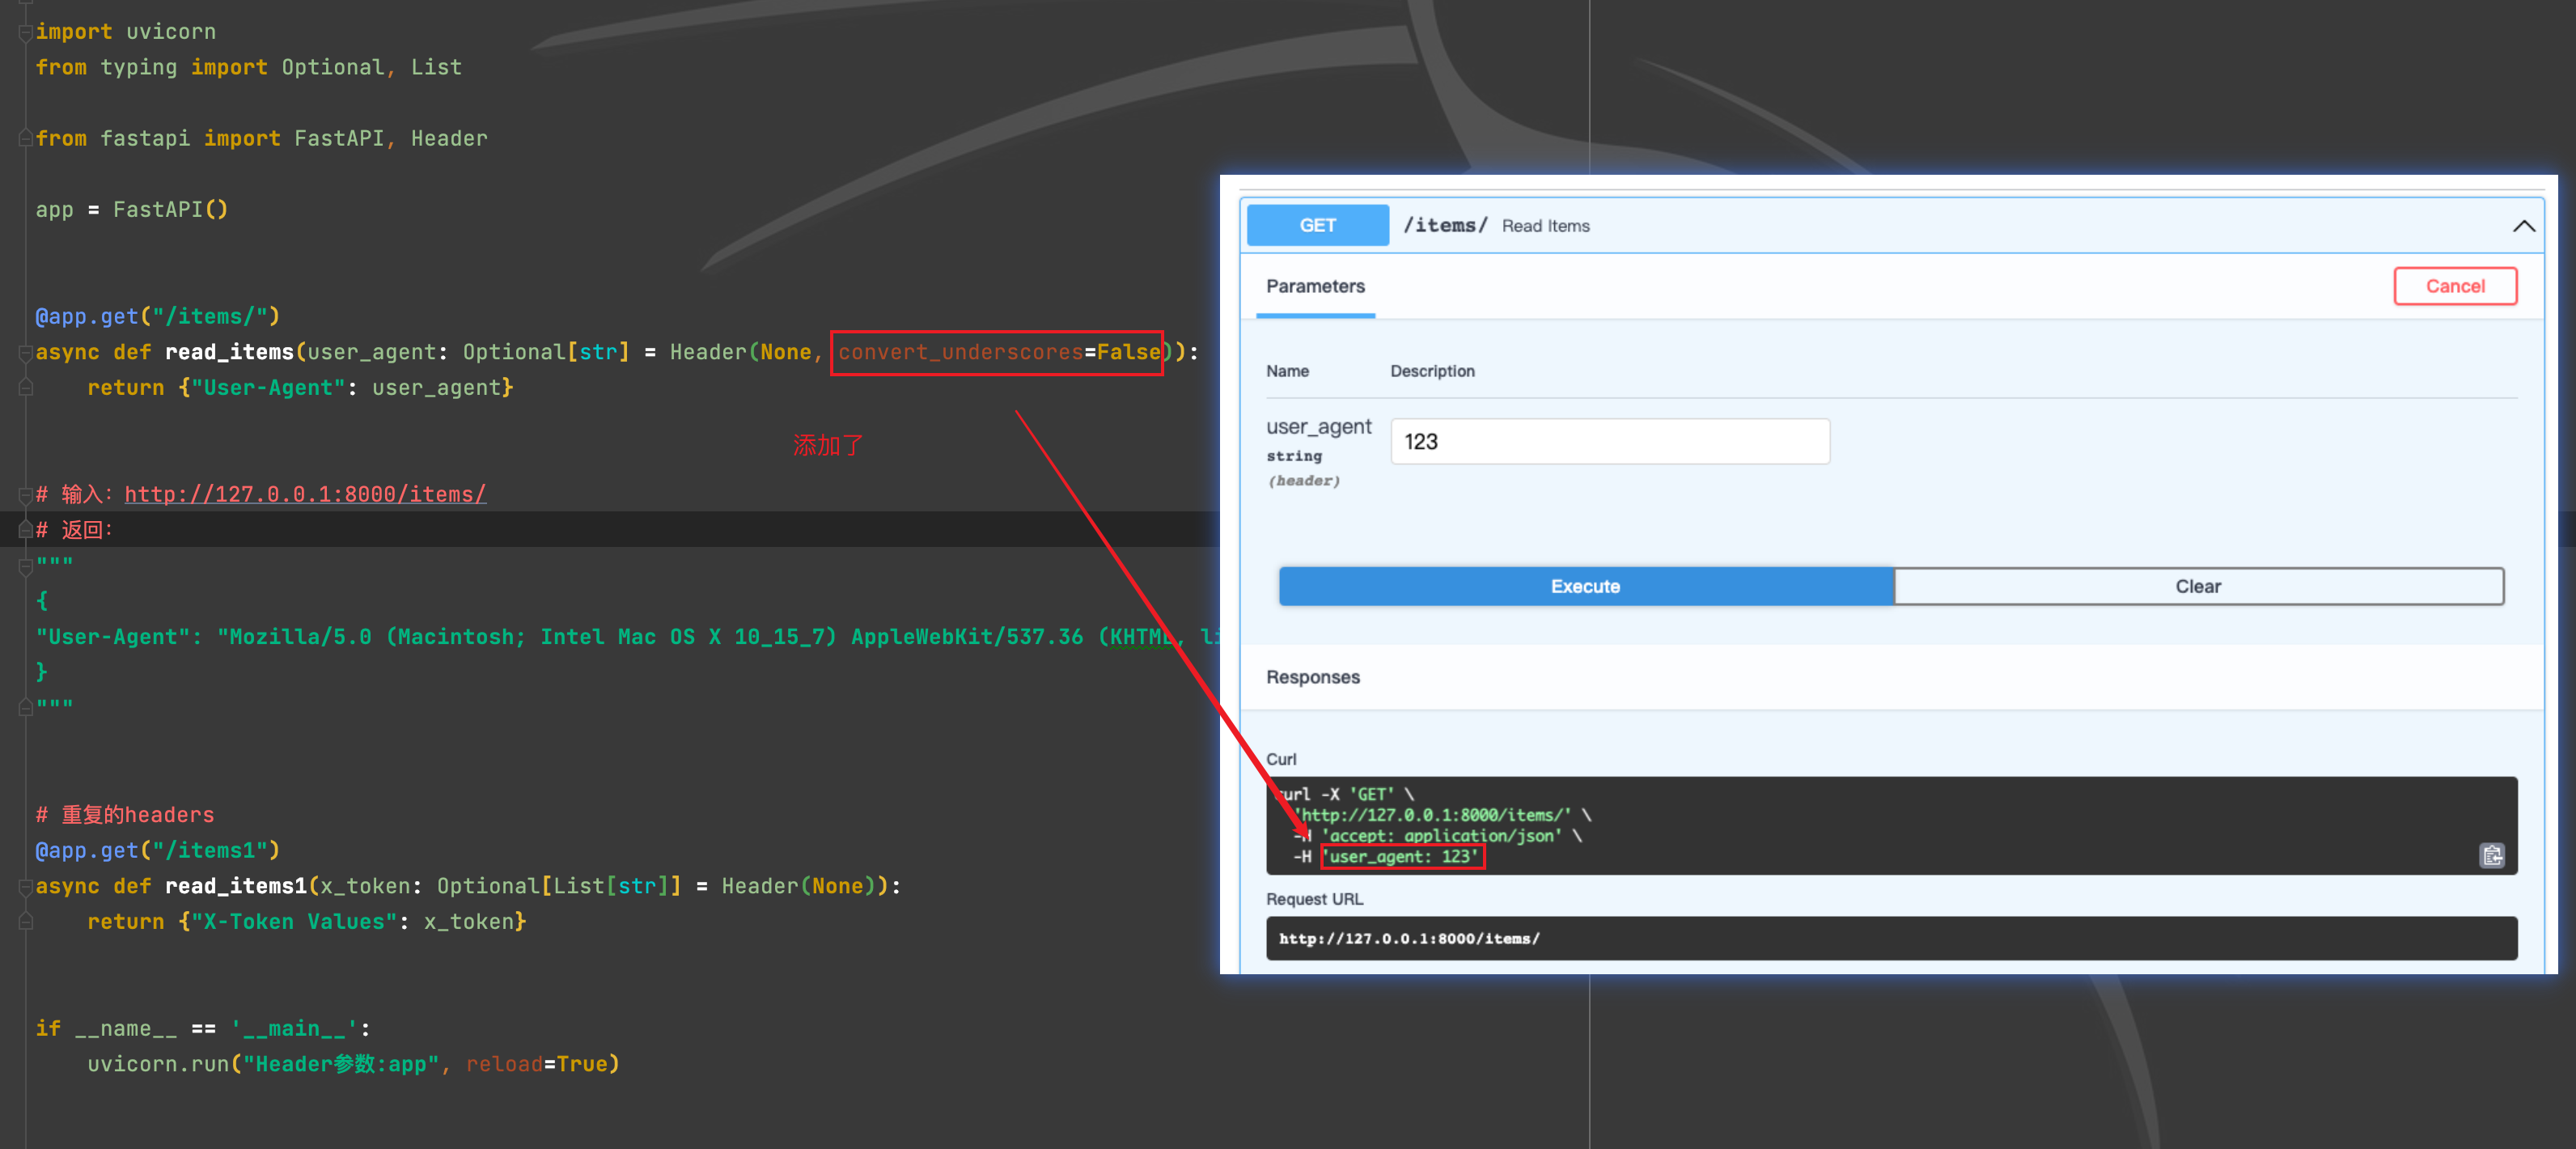2576x1149 pixels.
Task: Click the Execute button
Action: (1585, 586)
